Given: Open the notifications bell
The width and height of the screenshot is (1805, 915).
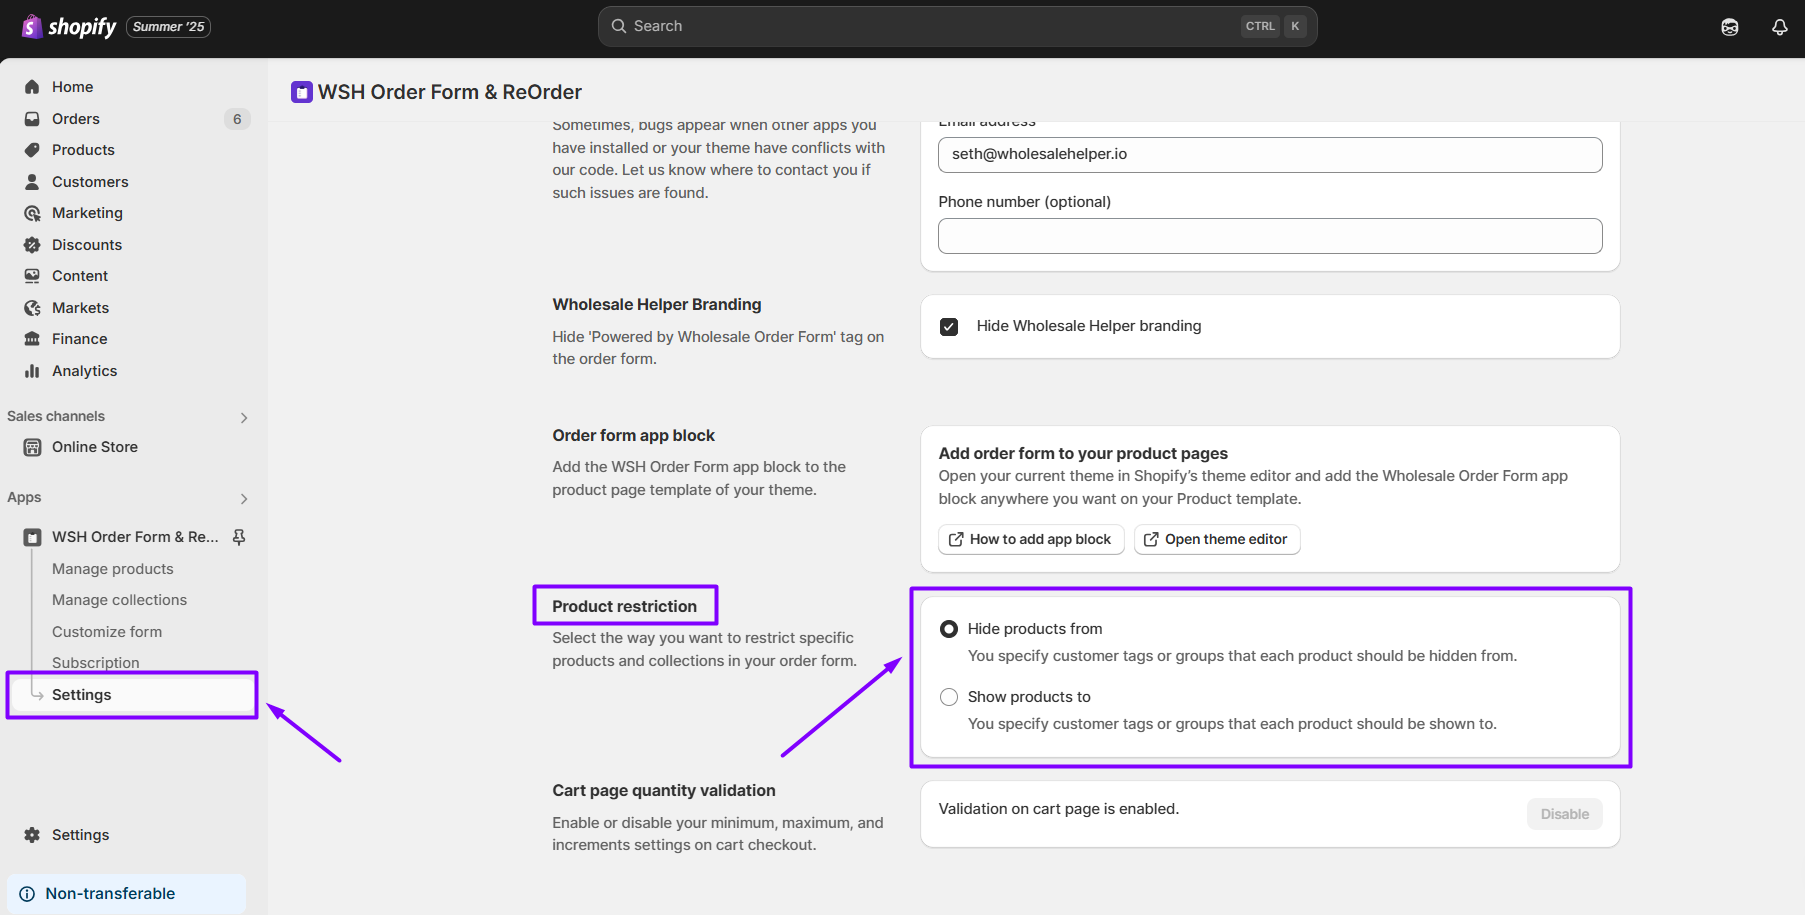Looking at the screenshot, I should 1780,27.
